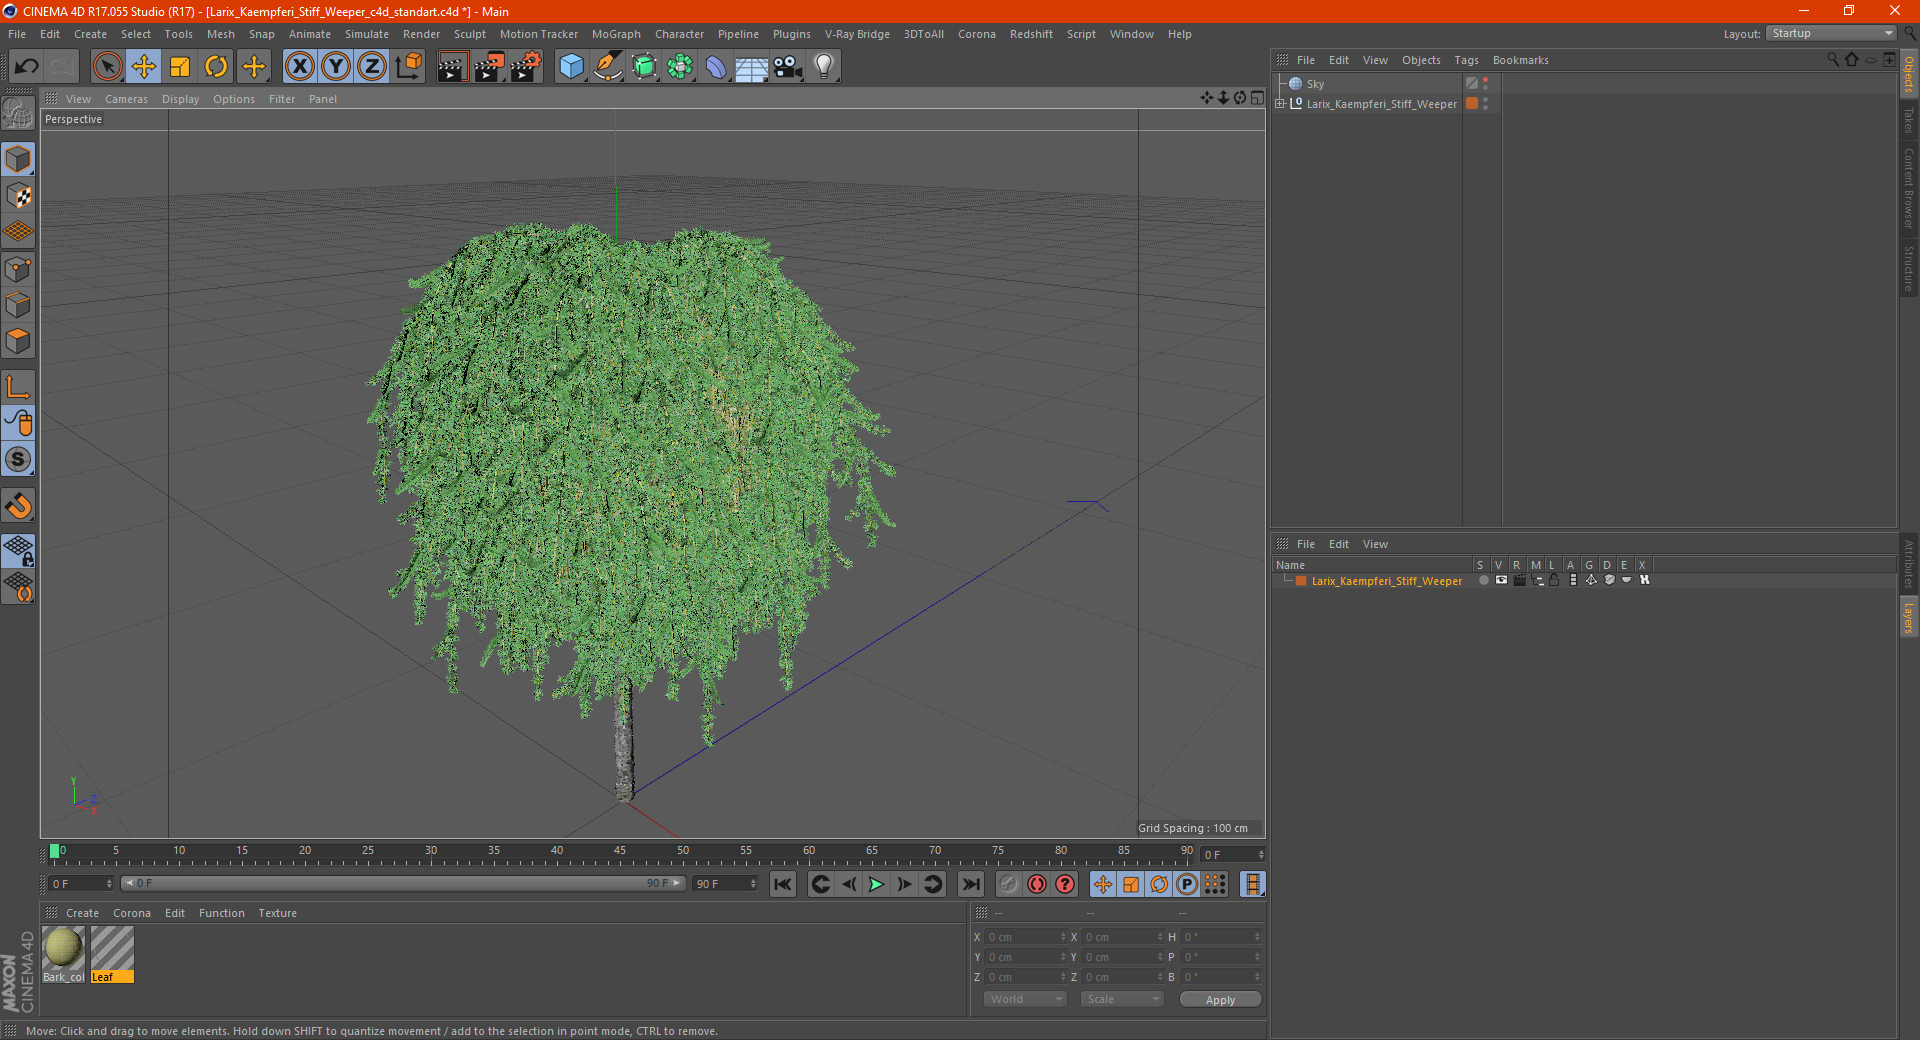Screen dimensions: 1920x1040
Task: Go to start of animation
Action: (x=783, y=884)
